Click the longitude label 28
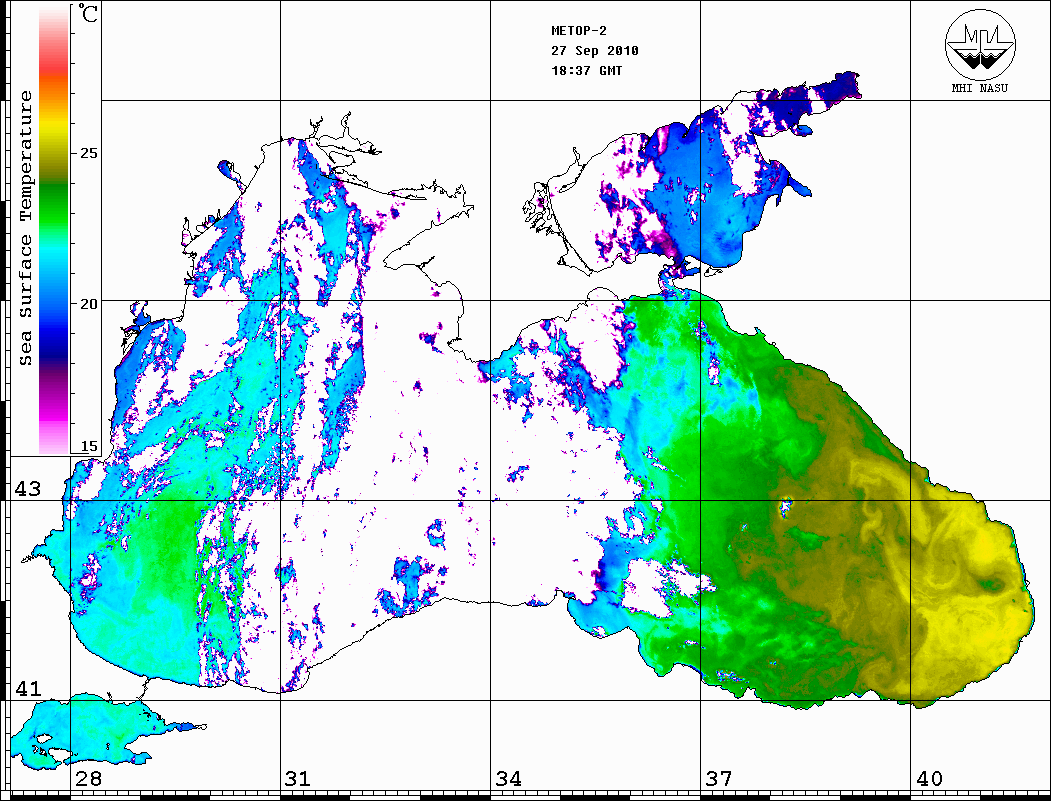Screen dimensions: 1051x801 (x=88, y=779)
